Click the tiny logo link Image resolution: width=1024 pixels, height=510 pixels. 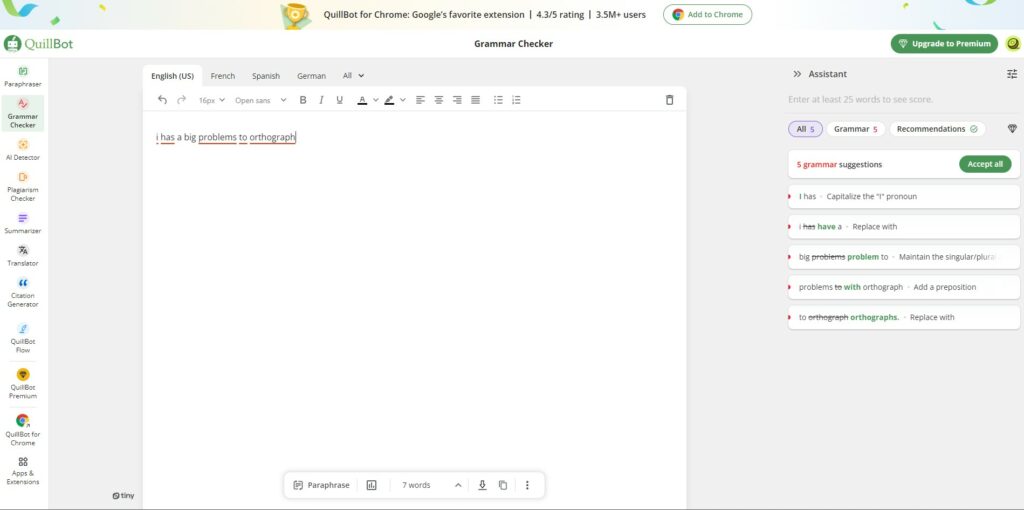point(123,496)
